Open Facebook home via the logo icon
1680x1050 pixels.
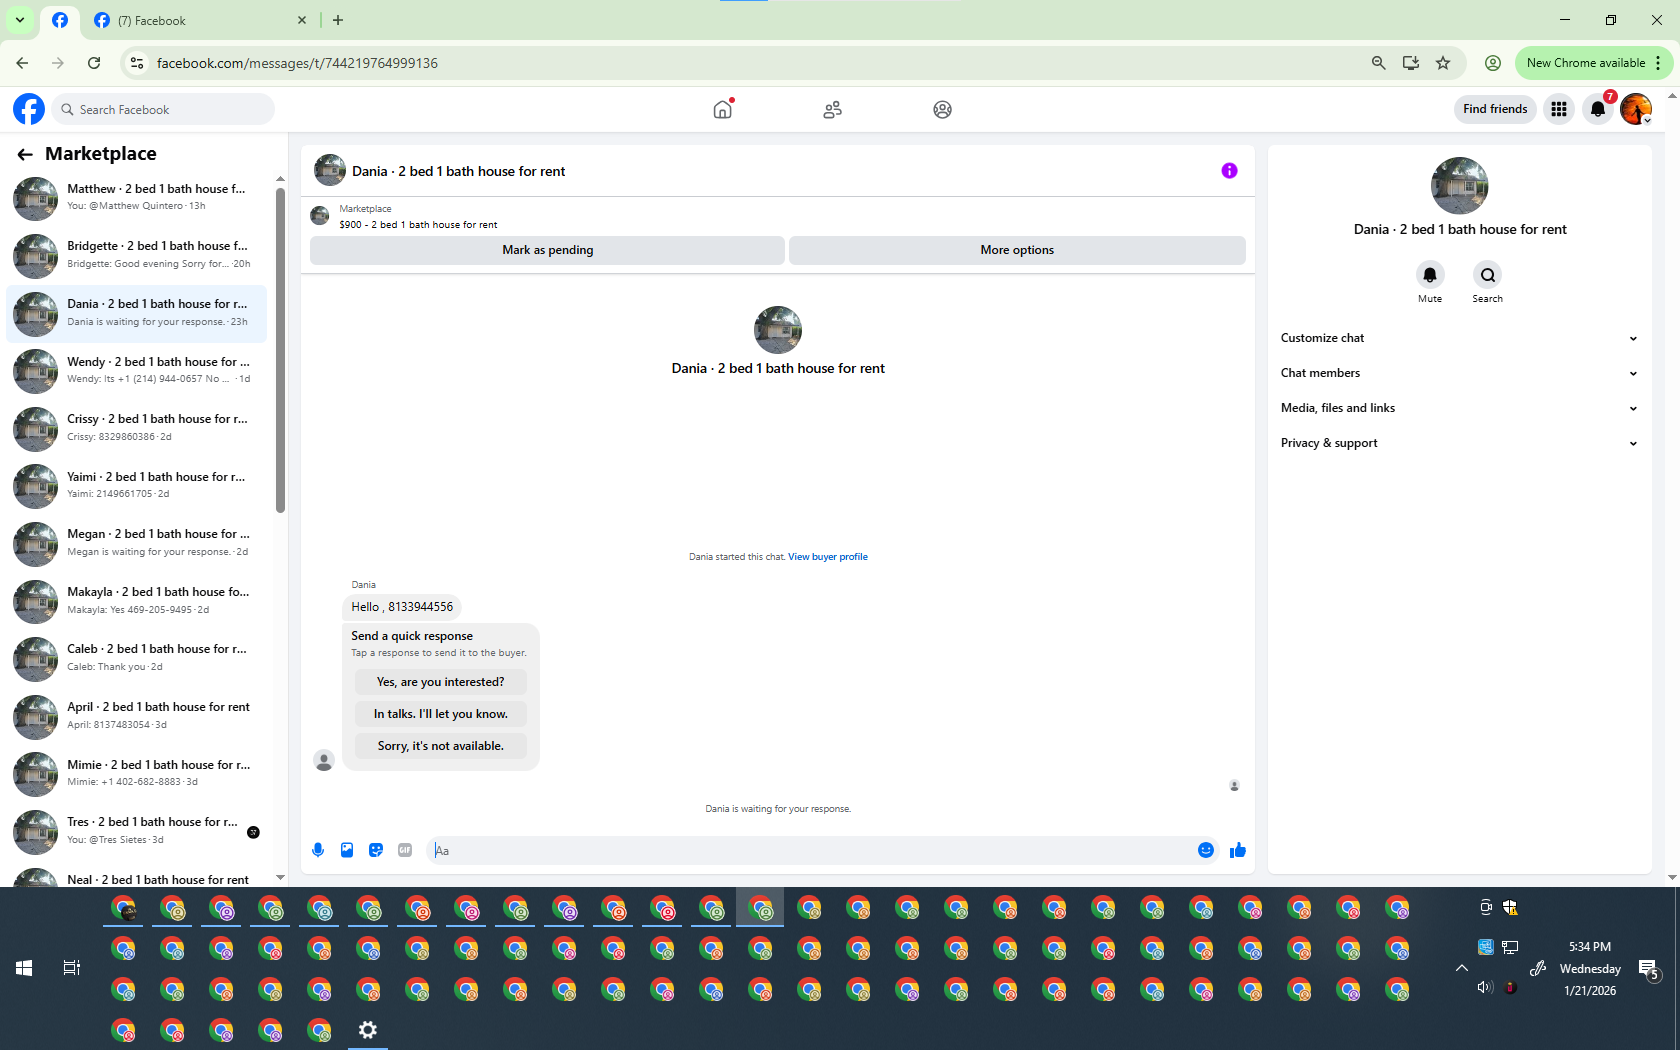[x=29, y=109]
